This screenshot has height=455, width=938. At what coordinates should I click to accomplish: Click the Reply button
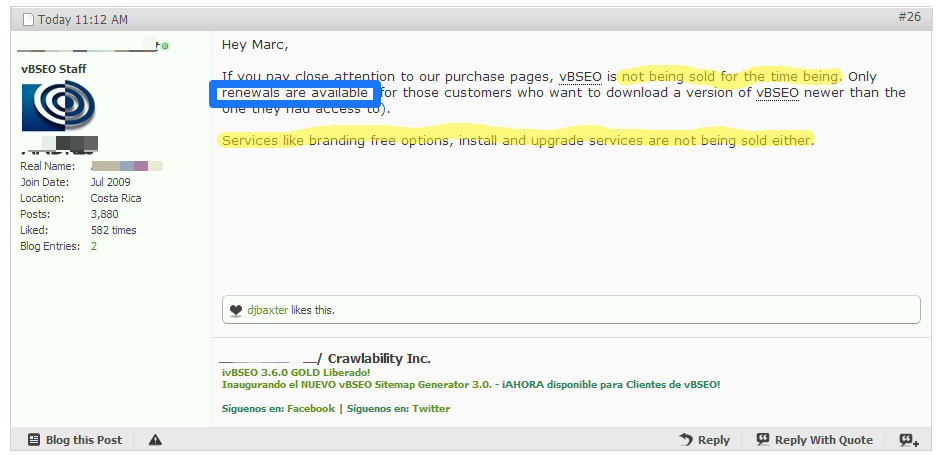pos(705,440)
